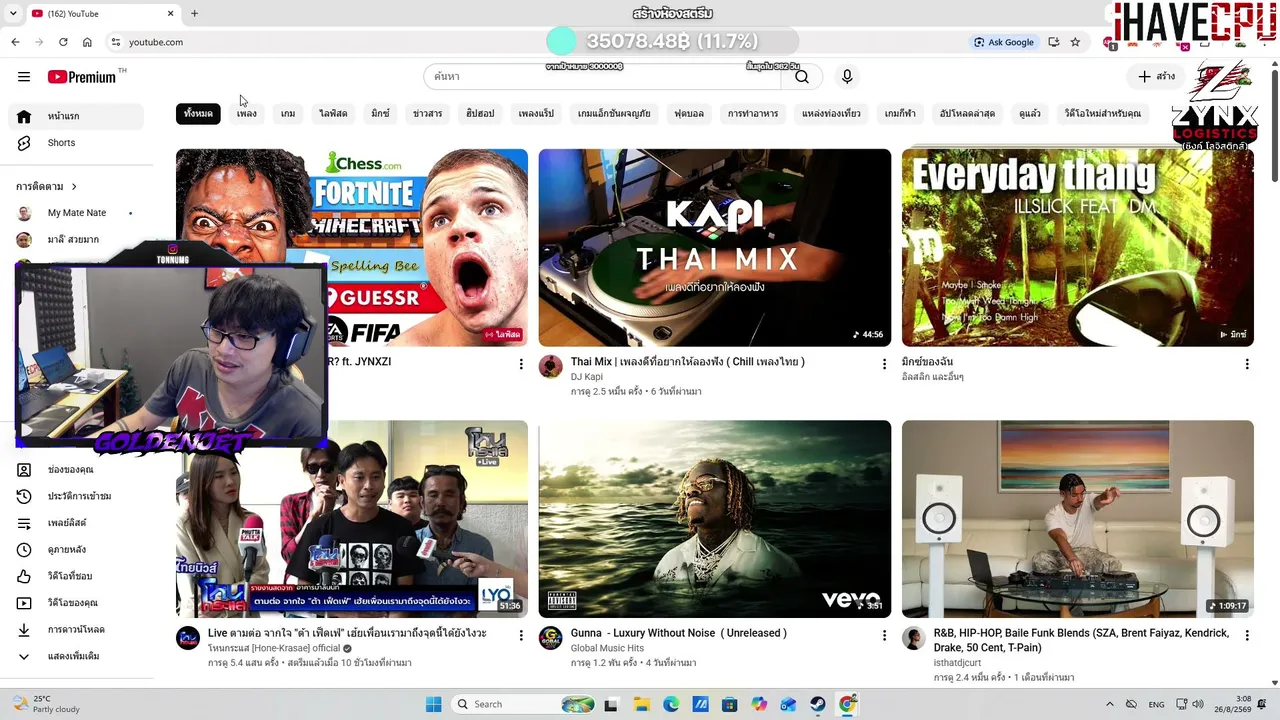The width and height of the screenshot is (1280, 720).
Task: Open ประวัติการเข้าชม watch history
Action: click(80, 496)
